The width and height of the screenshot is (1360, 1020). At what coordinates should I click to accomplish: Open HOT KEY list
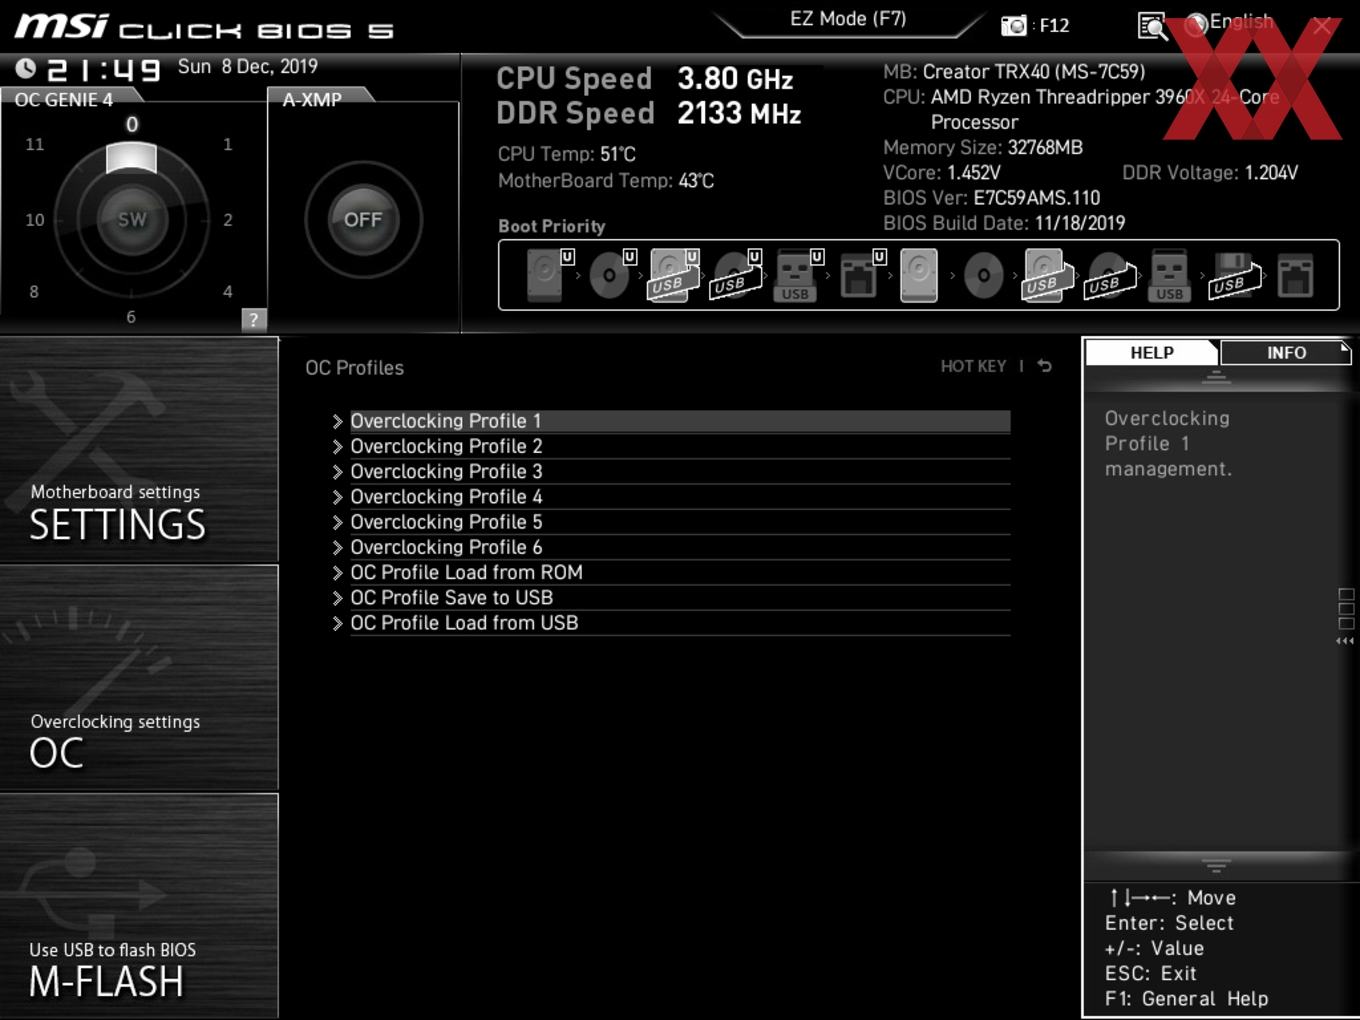coord(973,366)
